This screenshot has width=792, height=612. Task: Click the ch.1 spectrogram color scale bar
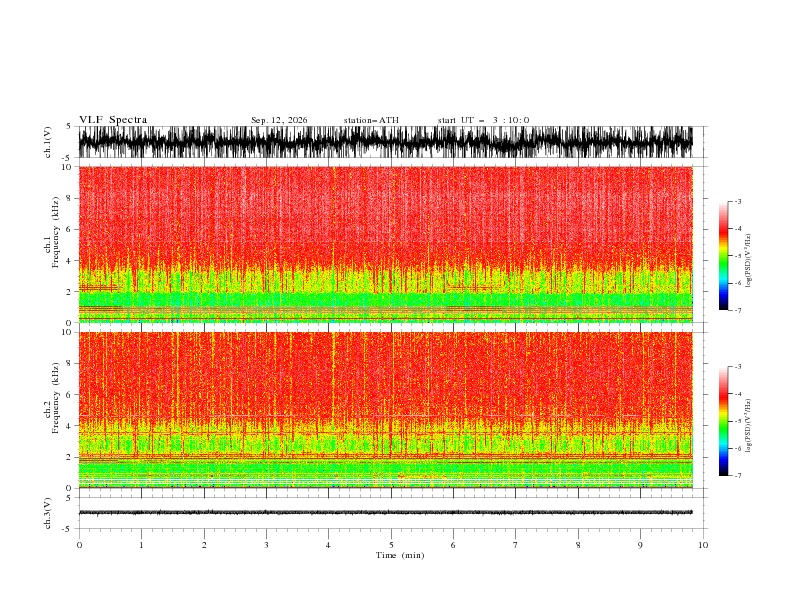[x=723, y=256]
